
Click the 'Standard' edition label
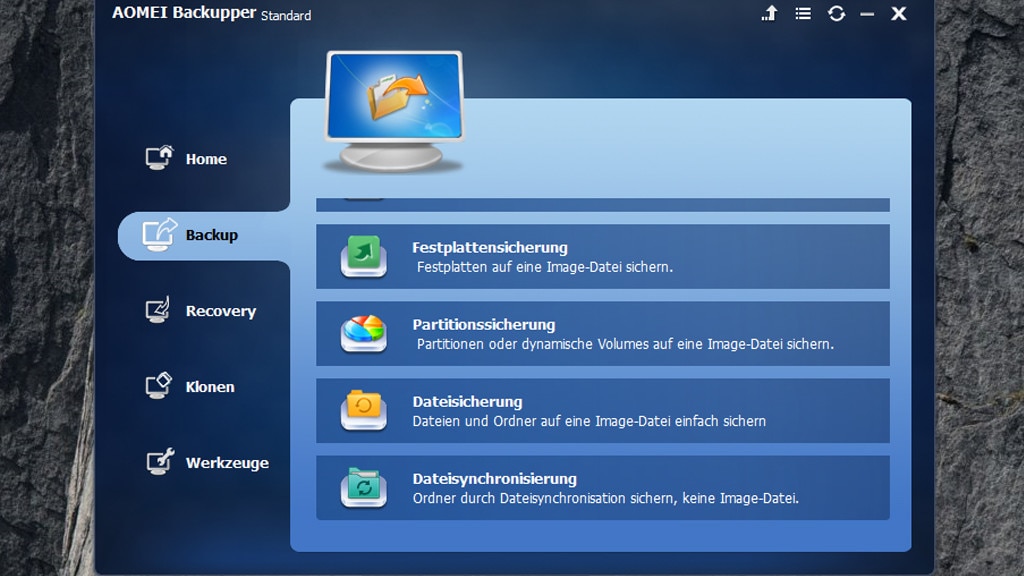click(286, 16)
